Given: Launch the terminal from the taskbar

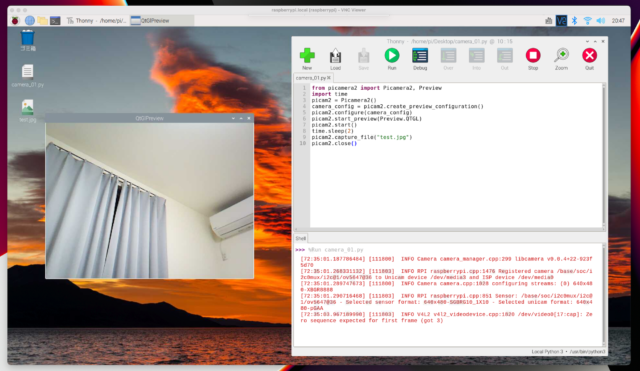Looking at the screenshot, I should (55, 20).
